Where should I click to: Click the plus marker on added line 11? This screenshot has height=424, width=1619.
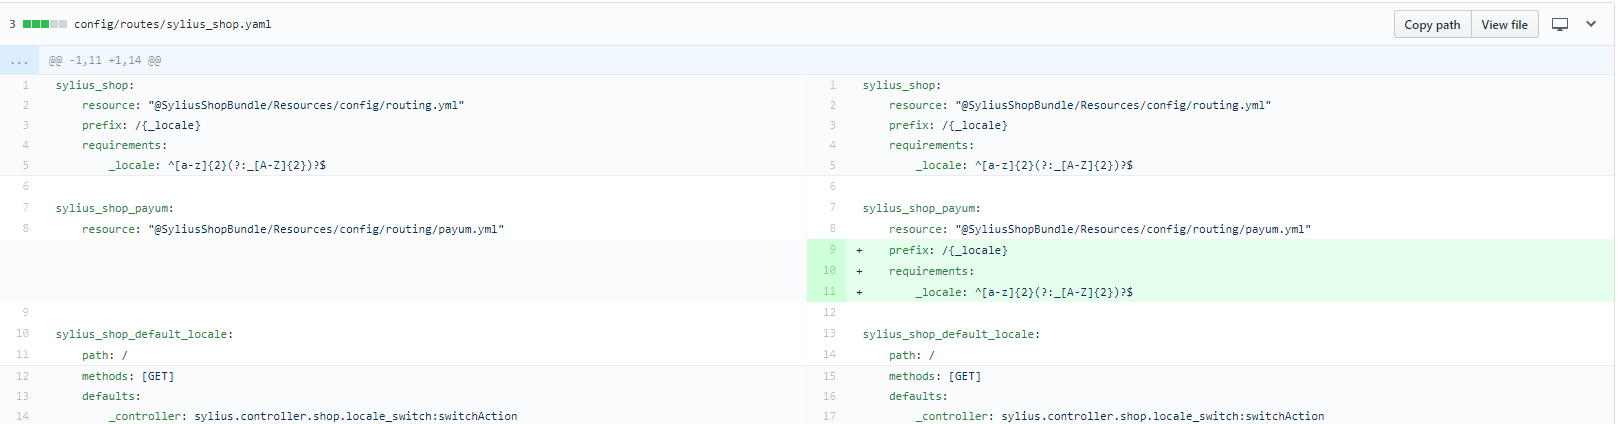pos(859,292)
